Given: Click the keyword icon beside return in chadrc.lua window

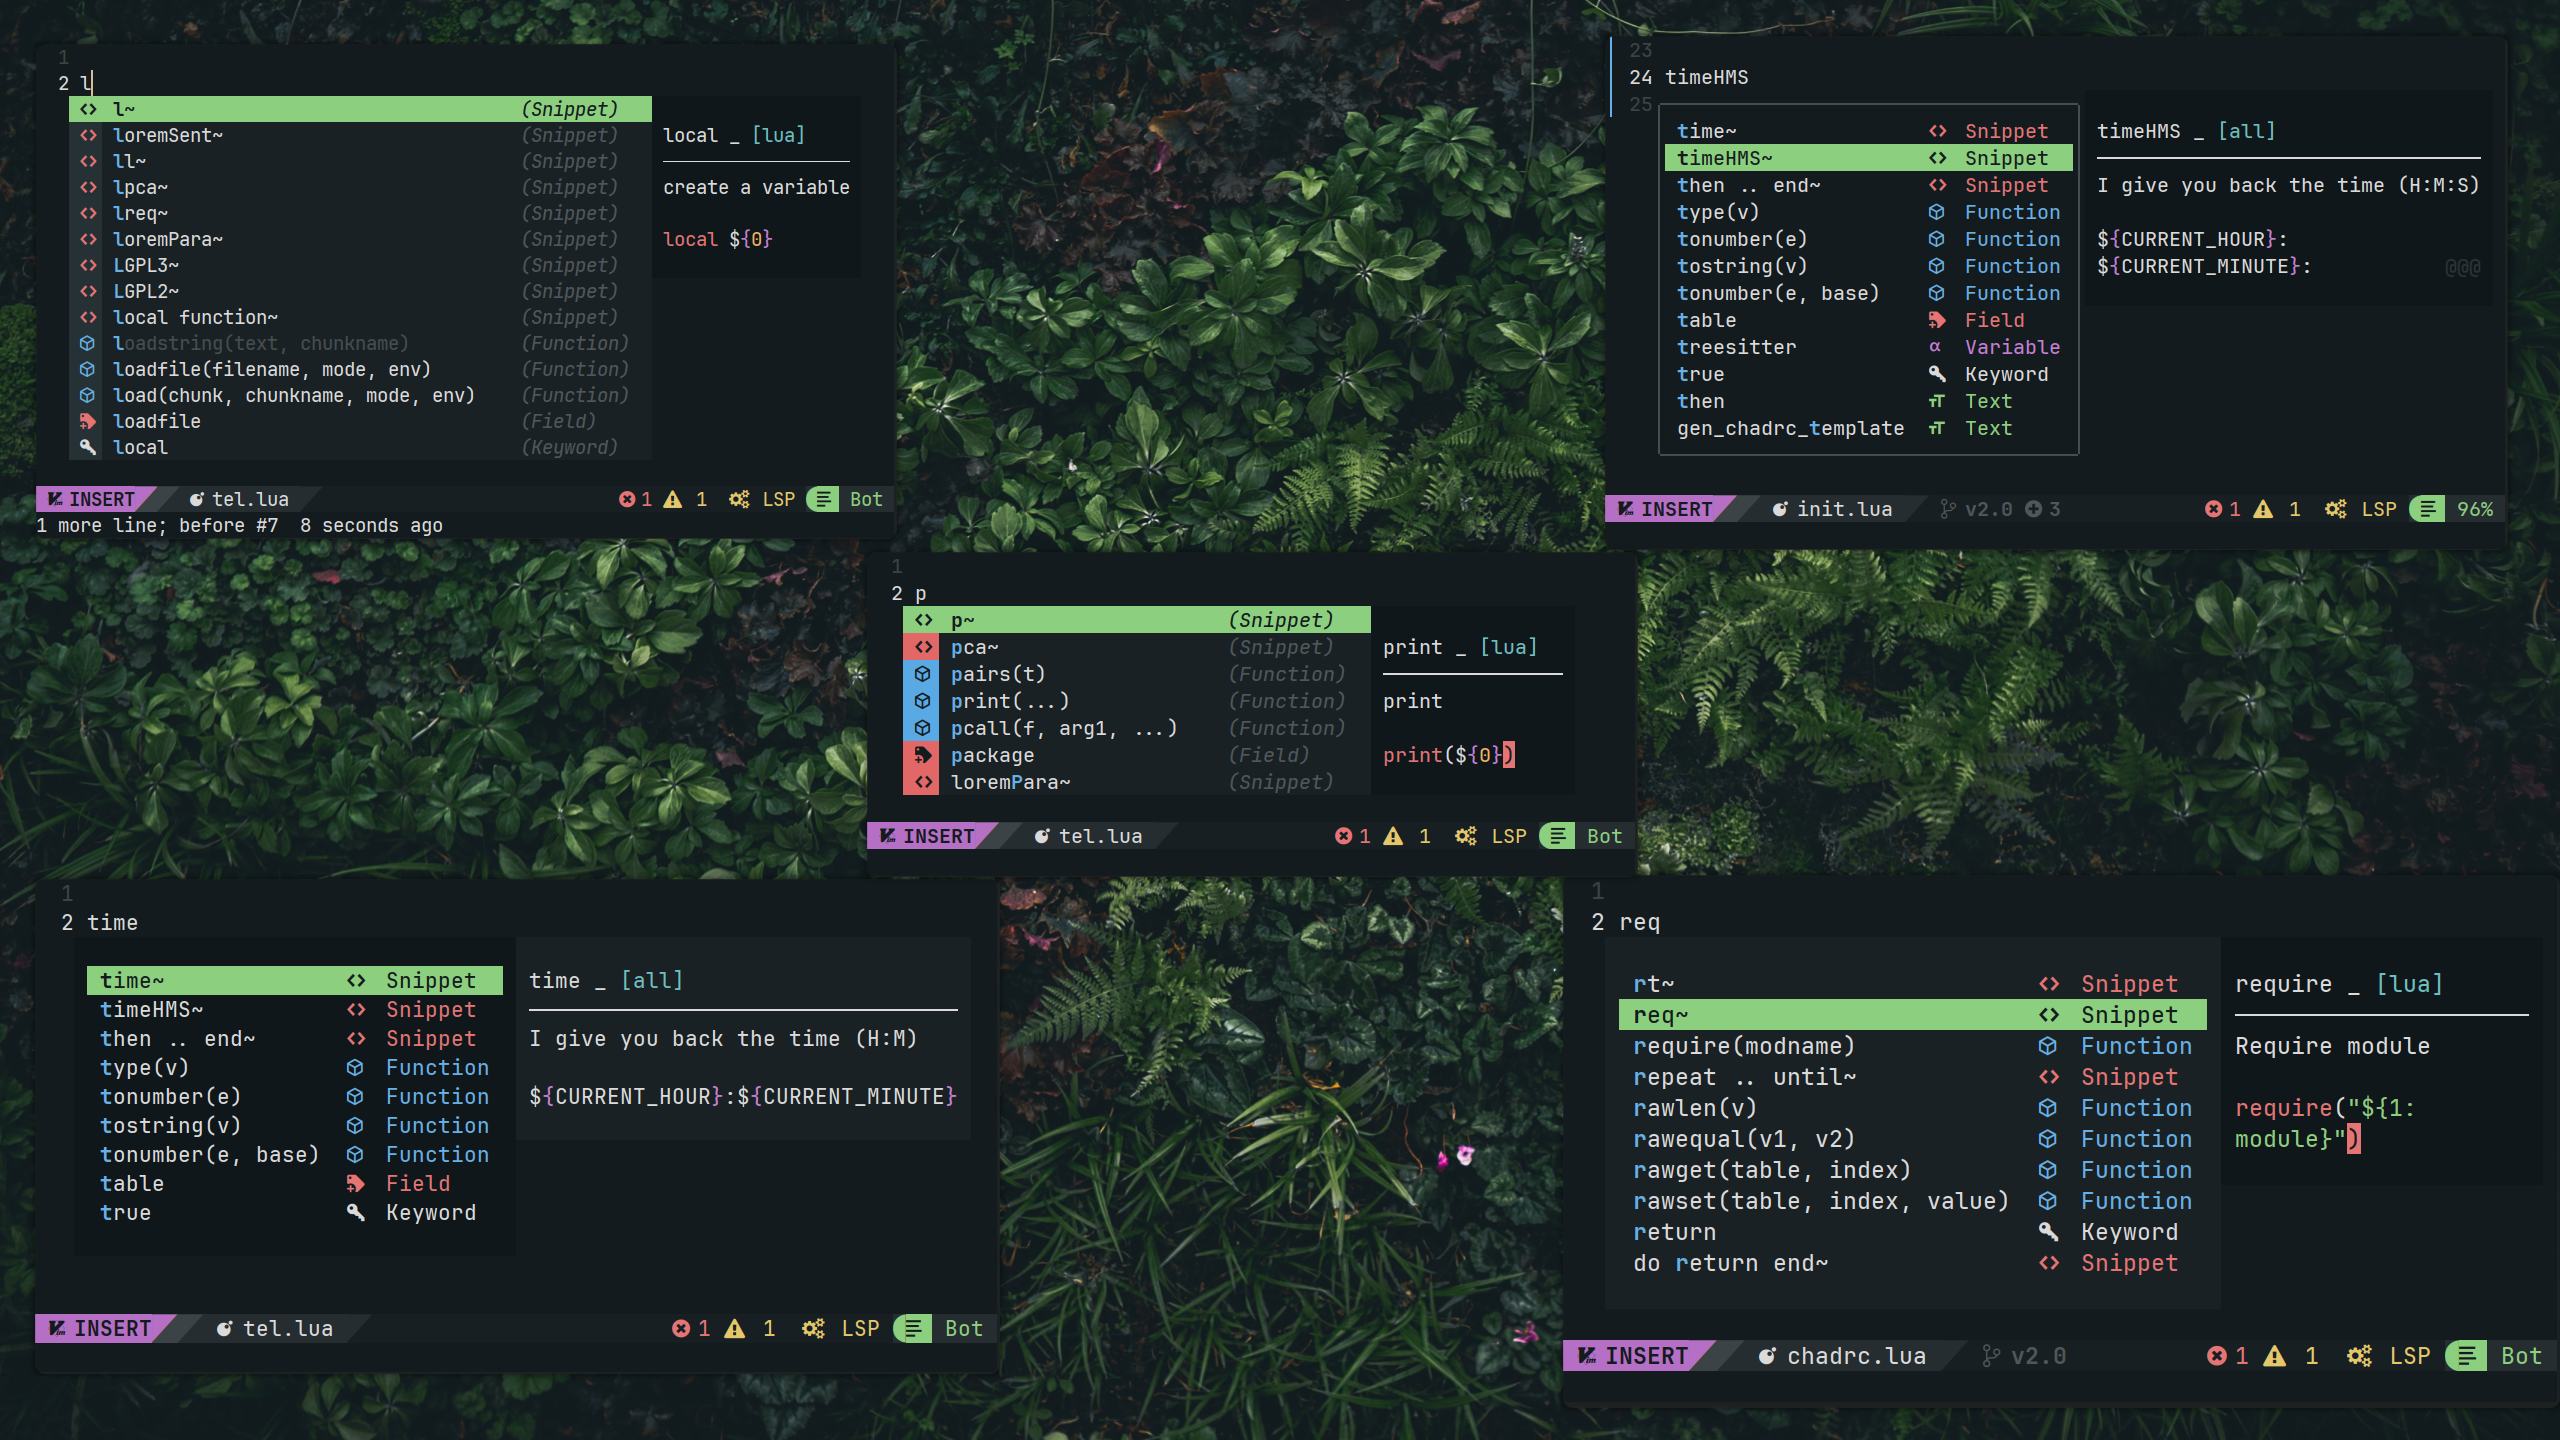Looking at the screenshot, I should click(x=2048, y=1232).
